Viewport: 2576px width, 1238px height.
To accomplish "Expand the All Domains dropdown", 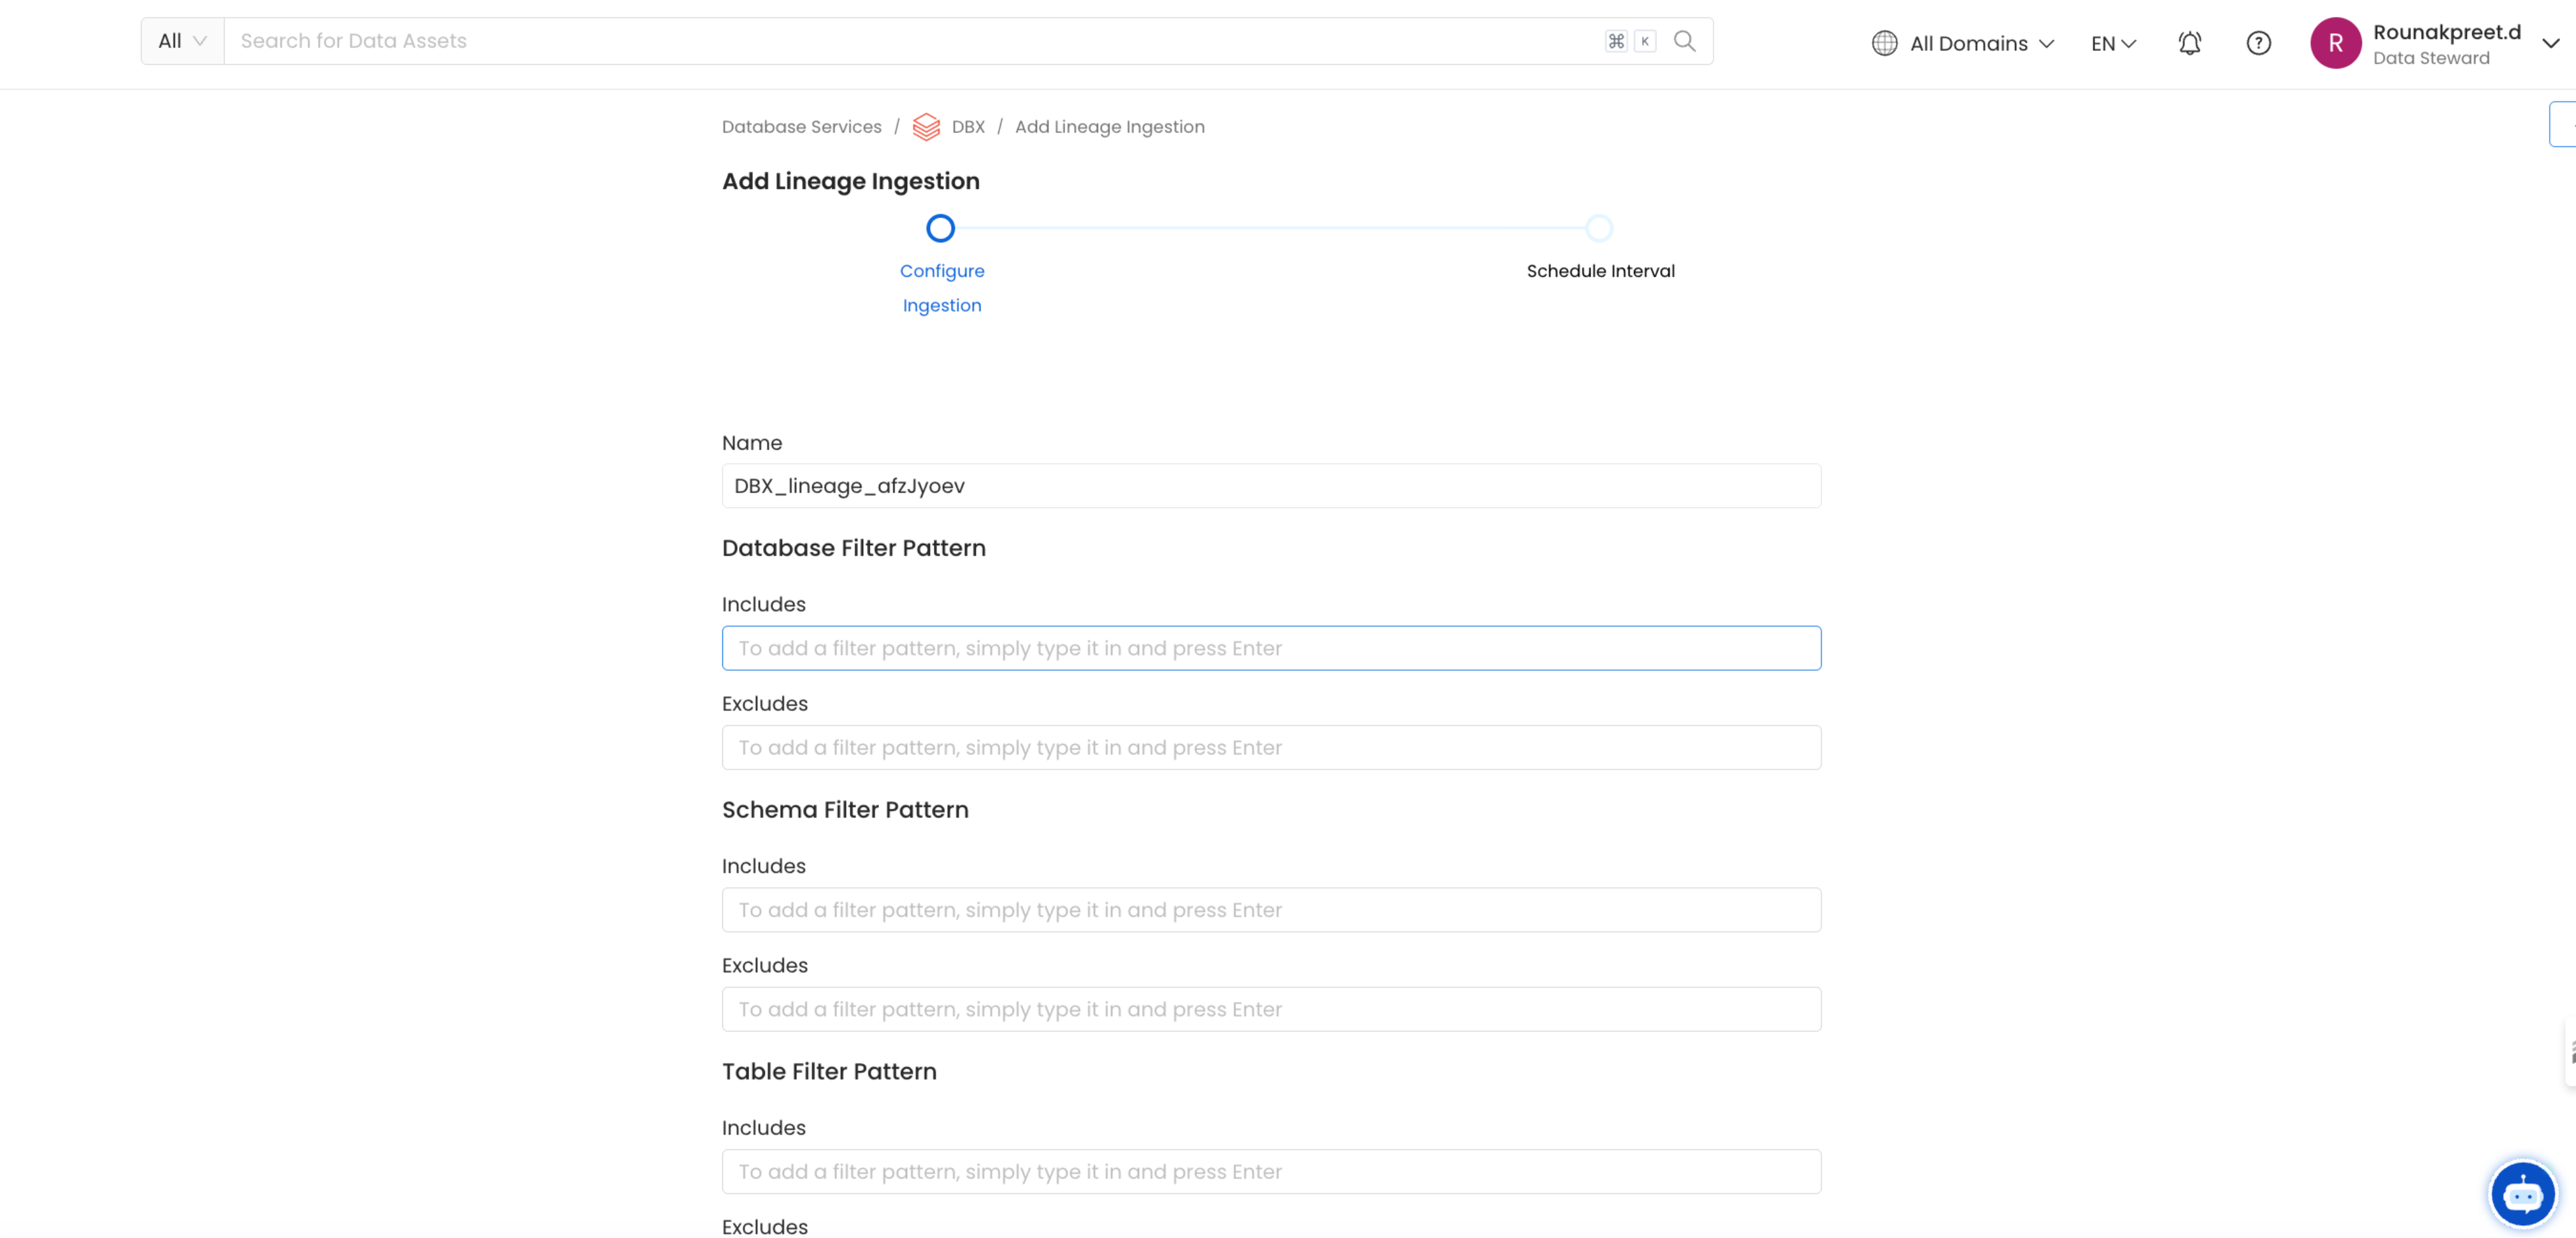I will pyautogui.click(x=1979, y=43).
